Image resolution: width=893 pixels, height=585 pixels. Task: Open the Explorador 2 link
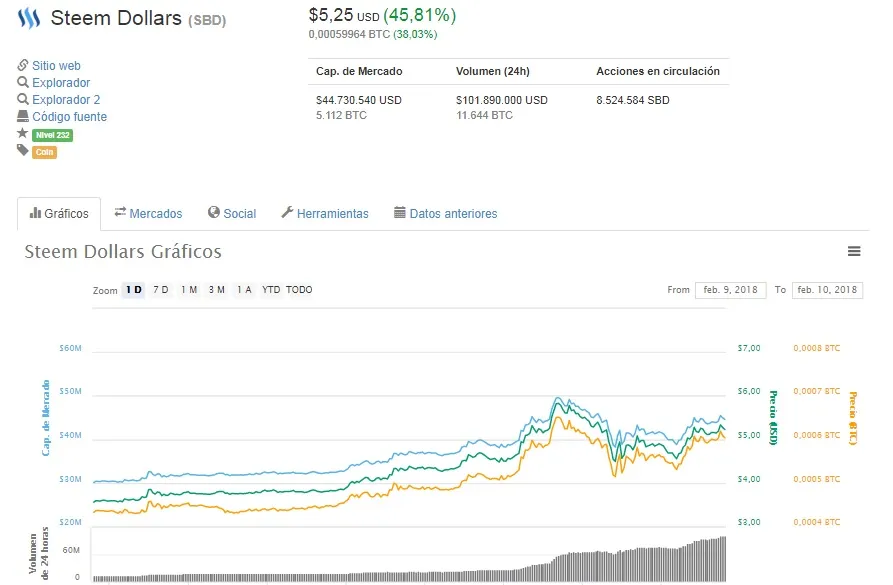pos(66,100)
